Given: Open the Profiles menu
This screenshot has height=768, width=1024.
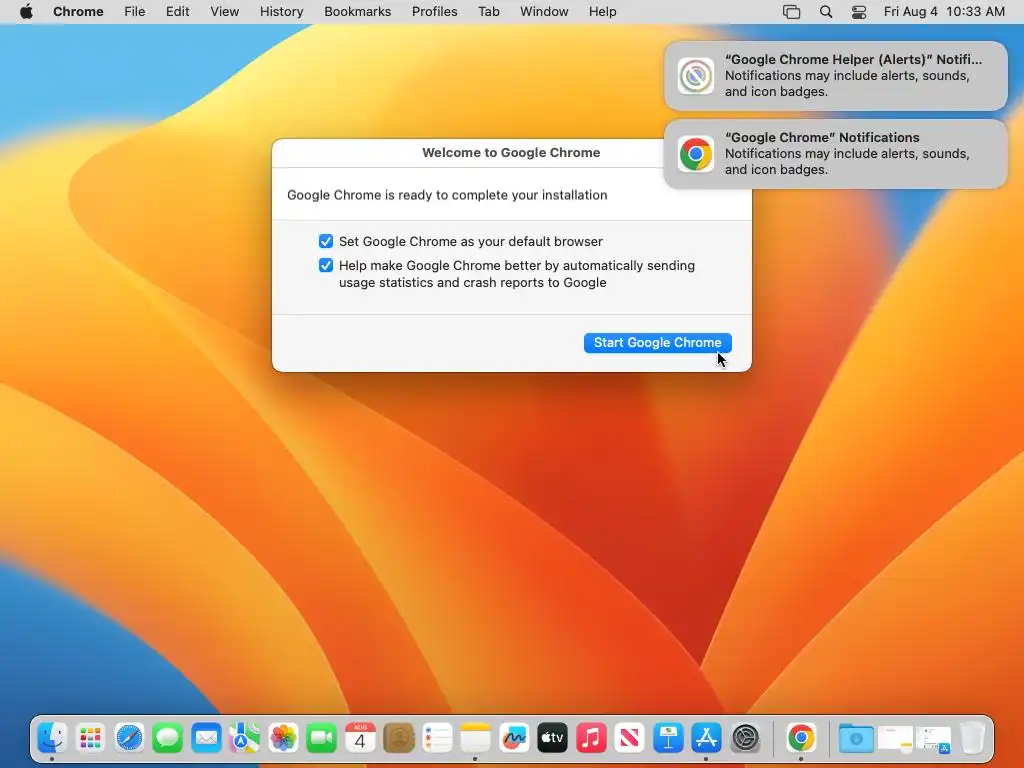Looking at the screenshot, I should [x=434, y=12].
